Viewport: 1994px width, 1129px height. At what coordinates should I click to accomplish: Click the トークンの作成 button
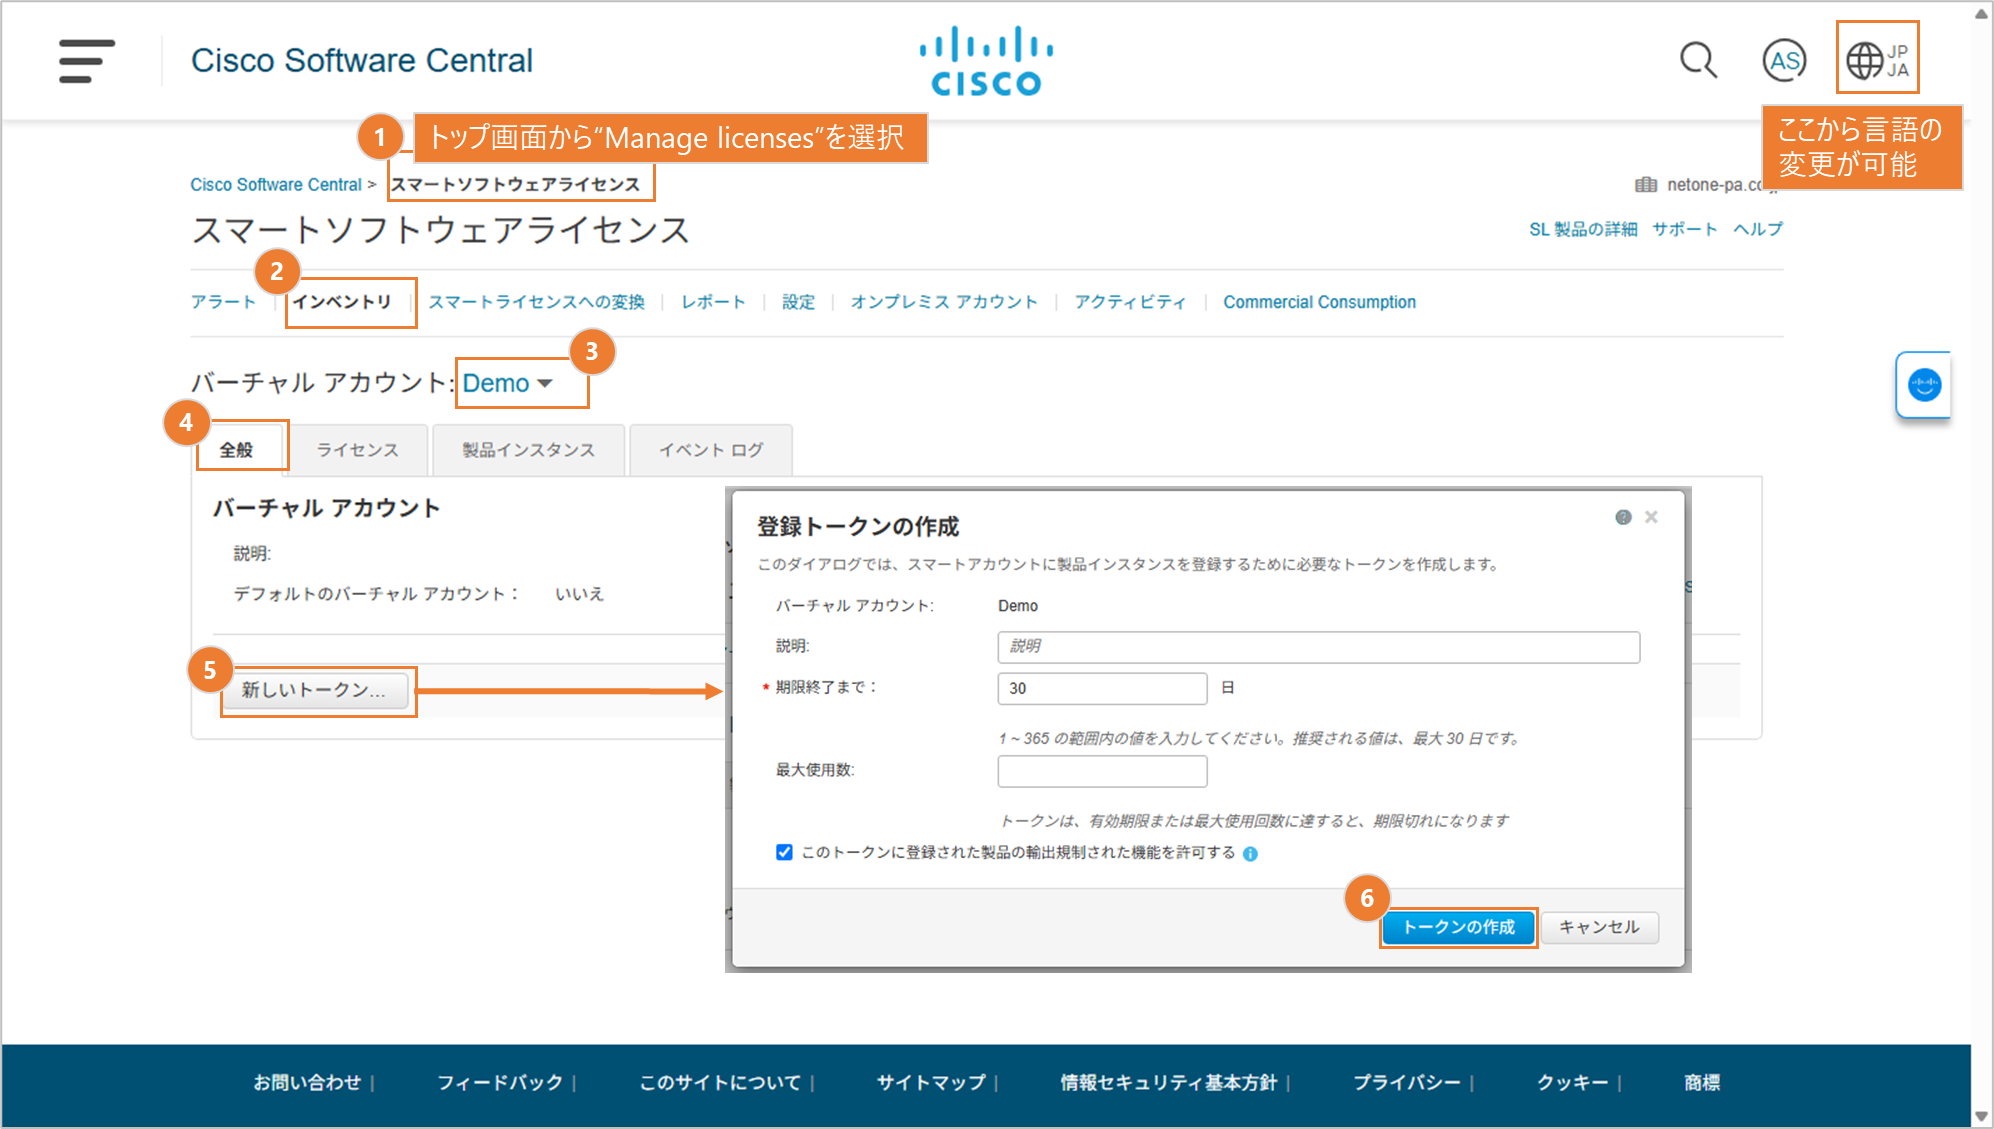coord(1458,927)
